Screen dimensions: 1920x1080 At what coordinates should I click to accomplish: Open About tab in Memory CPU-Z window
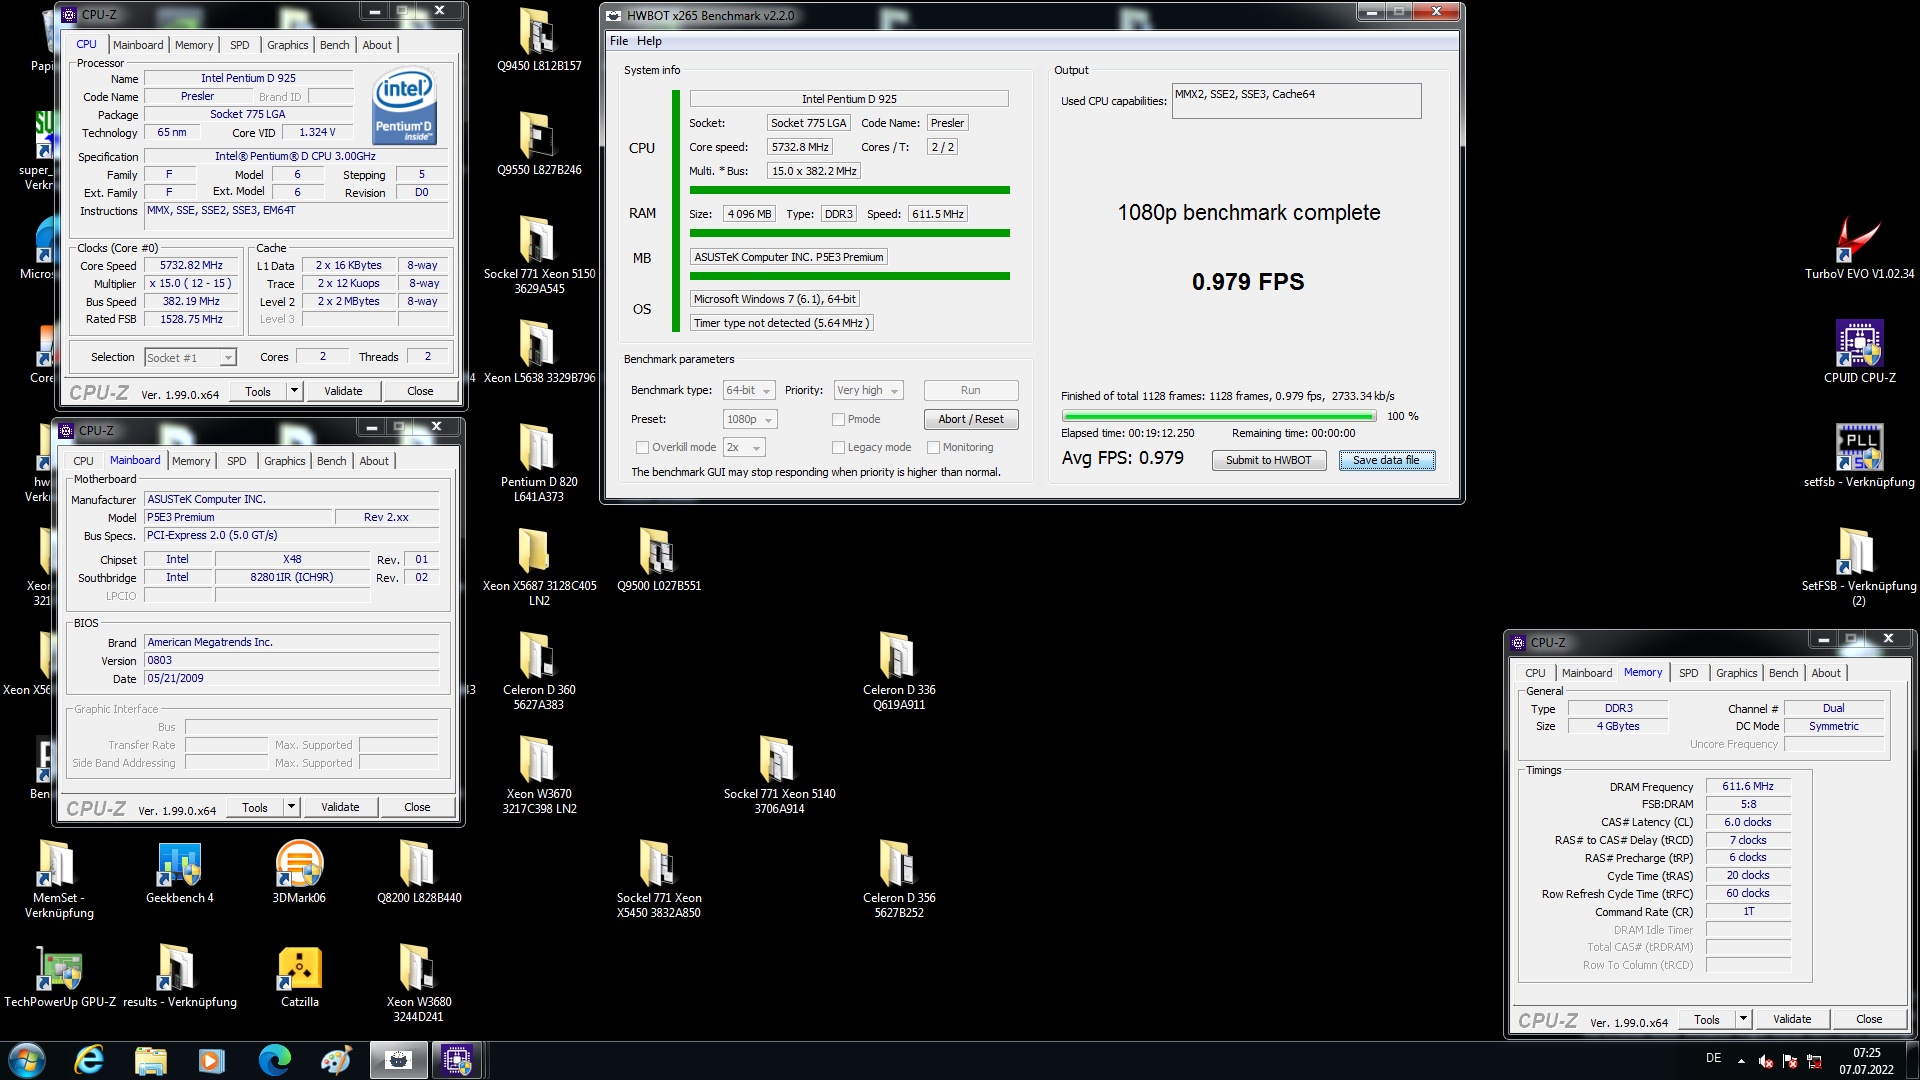[x=1826, y=673]
